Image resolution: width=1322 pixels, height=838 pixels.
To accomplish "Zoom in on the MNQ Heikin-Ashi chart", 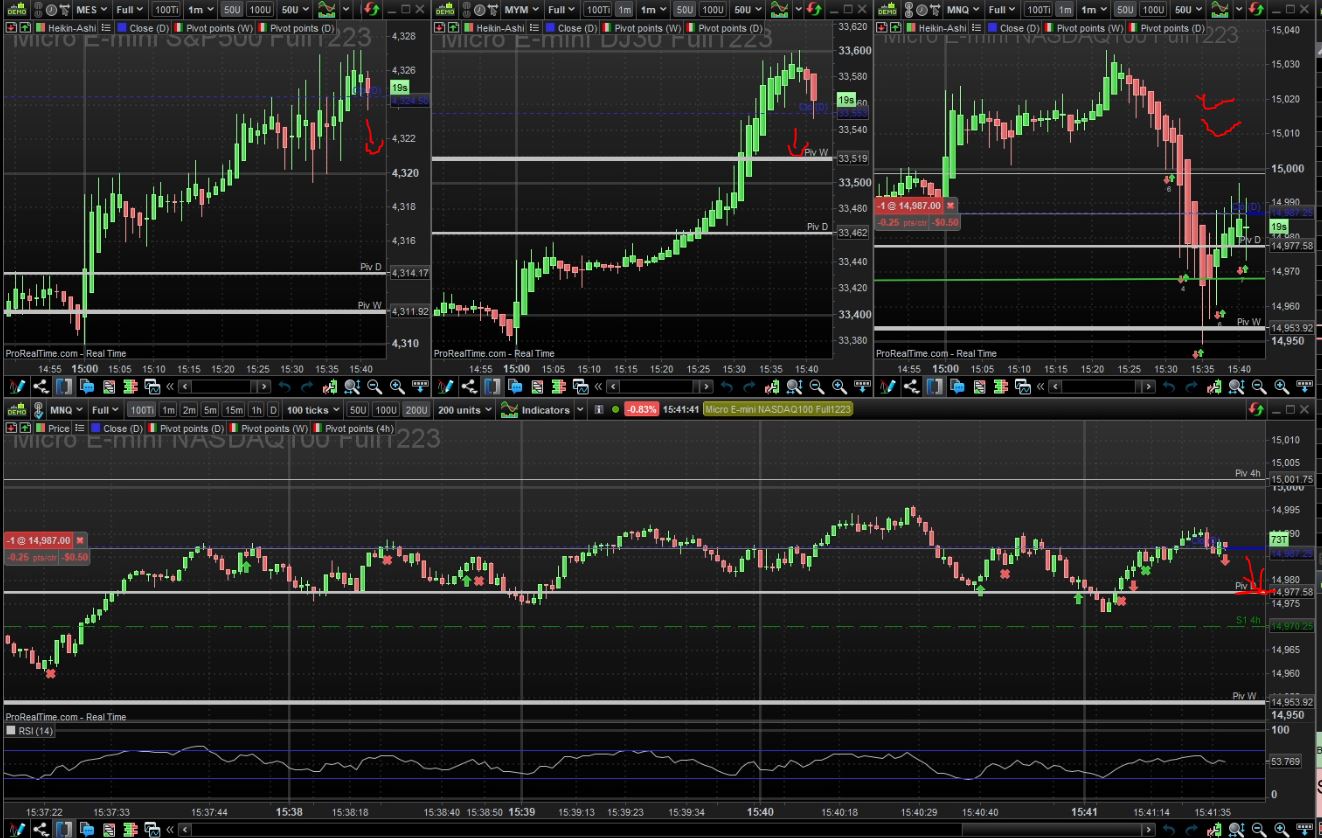I will 1281,386.
